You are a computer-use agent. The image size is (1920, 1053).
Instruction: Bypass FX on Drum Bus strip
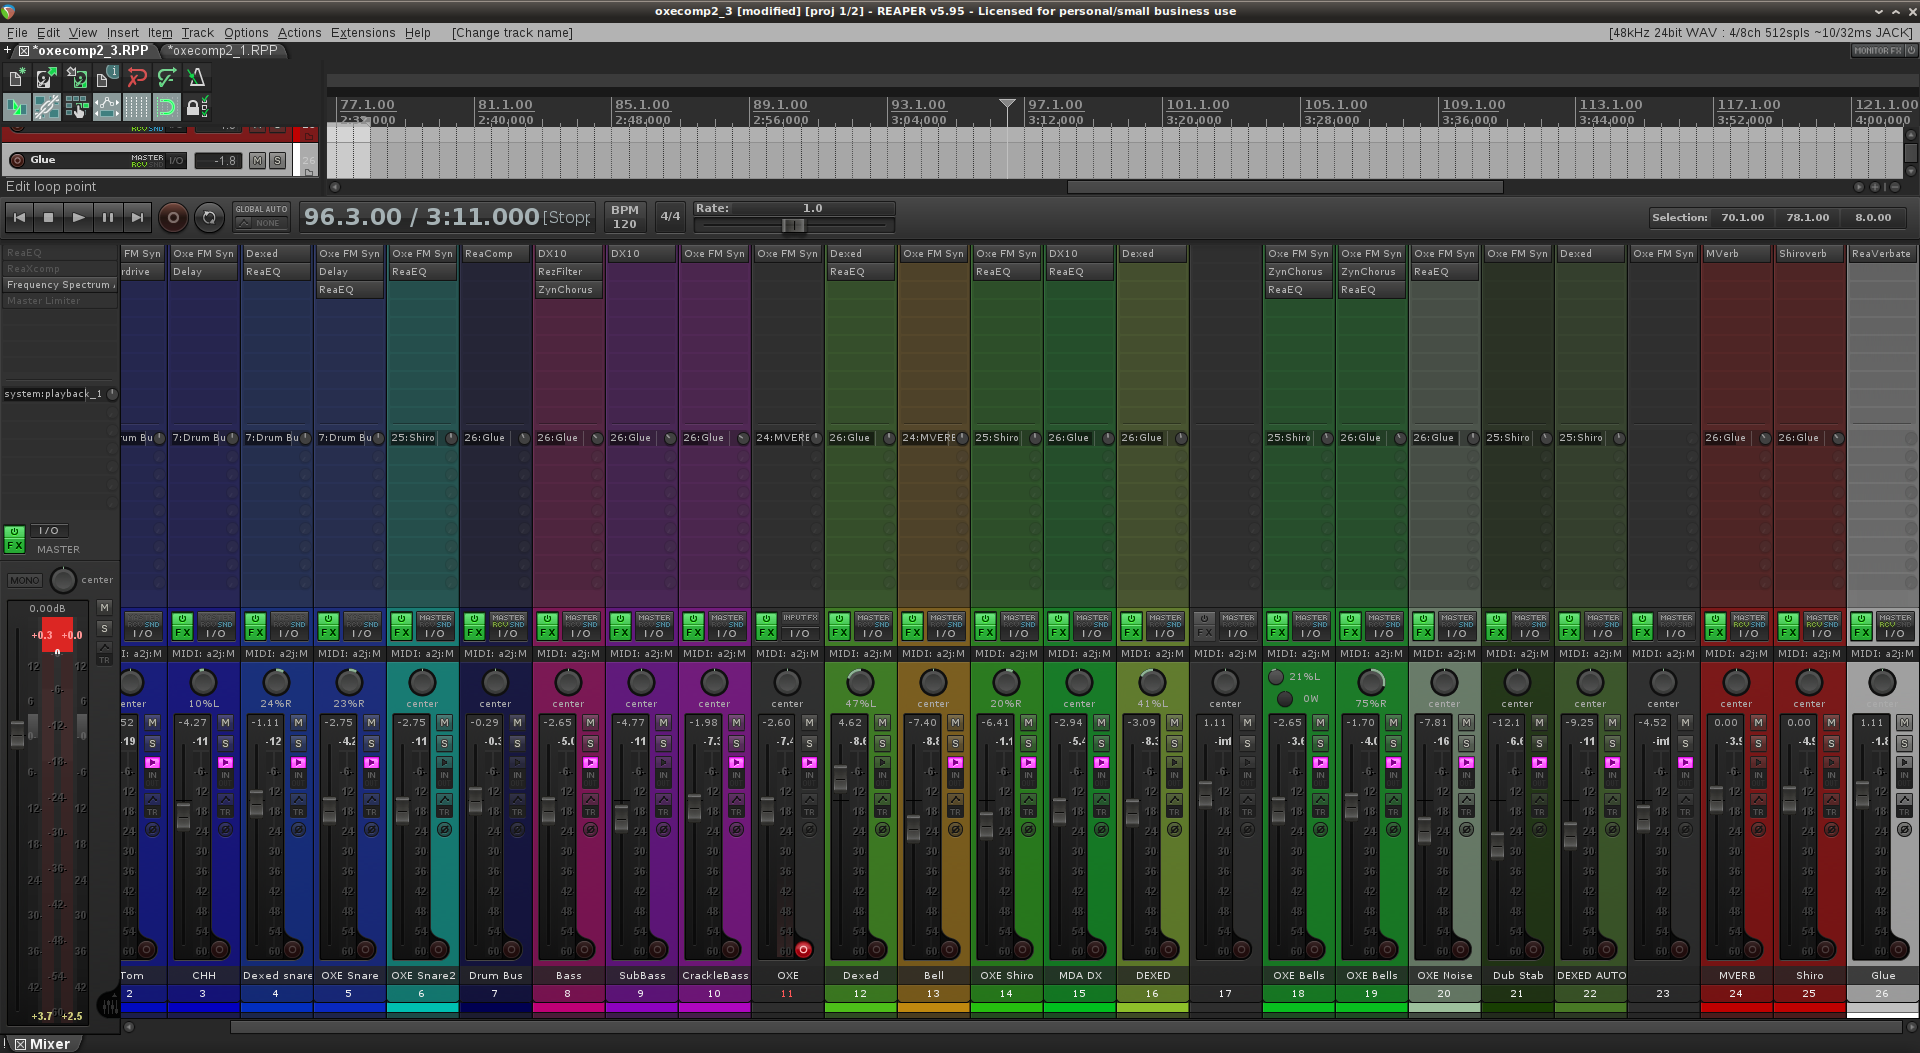tap(474, 620)
